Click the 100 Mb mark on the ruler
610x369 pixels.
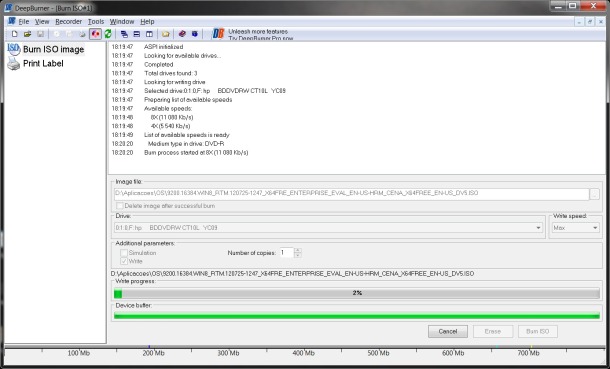79,353
